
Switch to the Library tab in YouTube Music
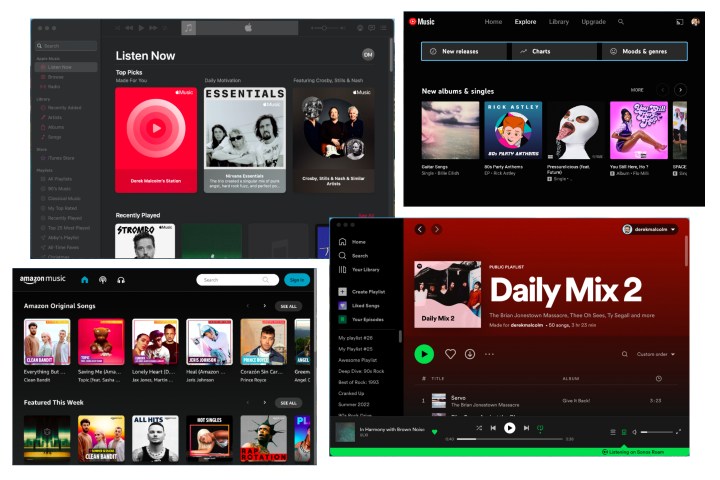[559, 21]
